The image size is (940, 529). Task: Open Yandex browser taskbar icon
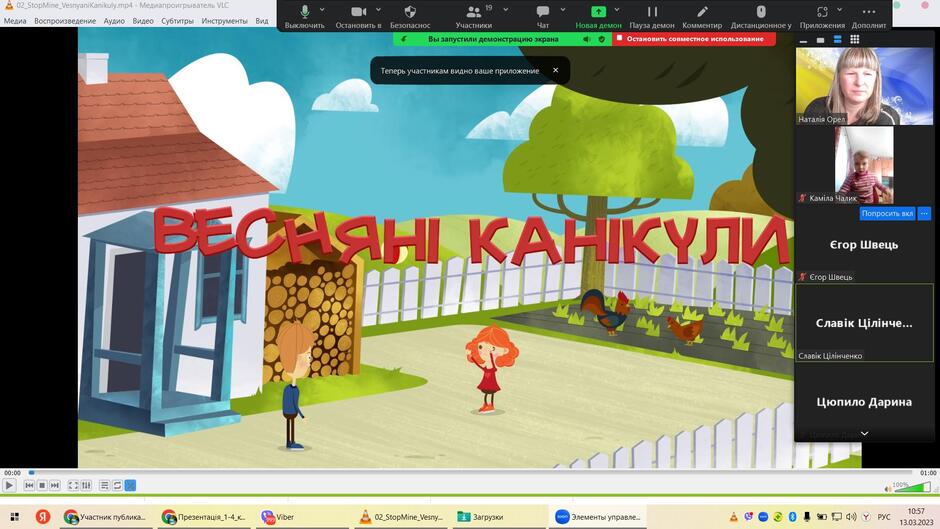[43, 516]
